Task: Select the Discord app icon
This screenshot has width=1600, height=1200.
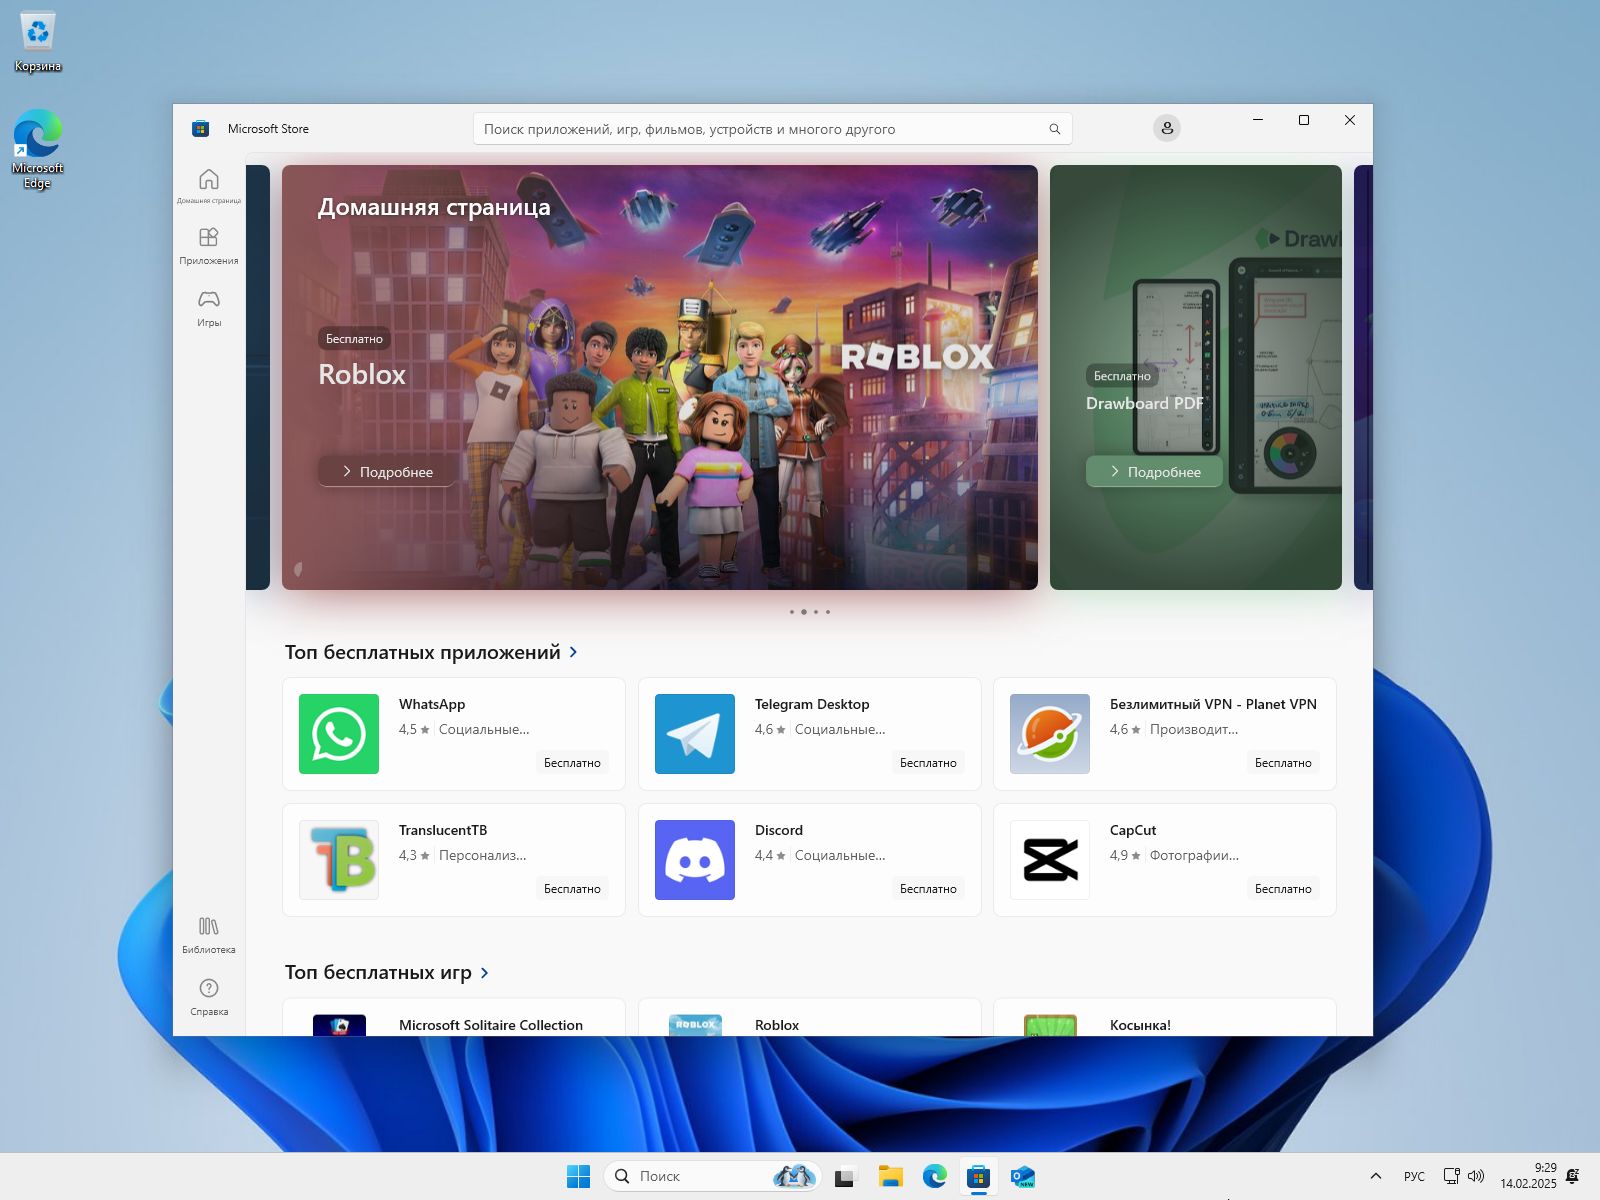Action: pyautogui.click(x=694, y=860)
